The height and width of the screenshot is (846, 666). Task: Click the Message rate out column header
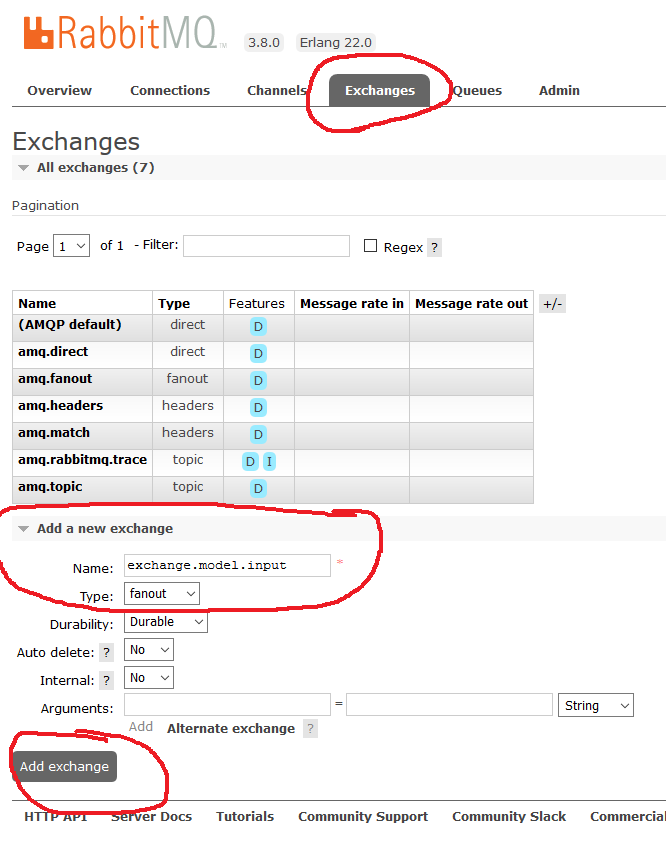click(471, 304)
